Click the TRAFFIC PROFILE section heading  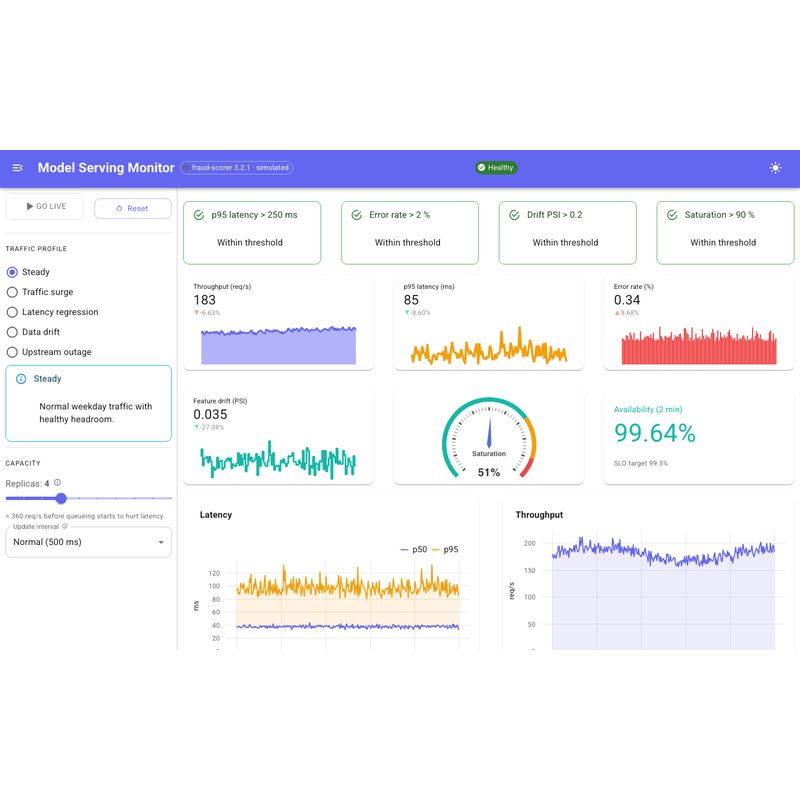click(36, 249)
